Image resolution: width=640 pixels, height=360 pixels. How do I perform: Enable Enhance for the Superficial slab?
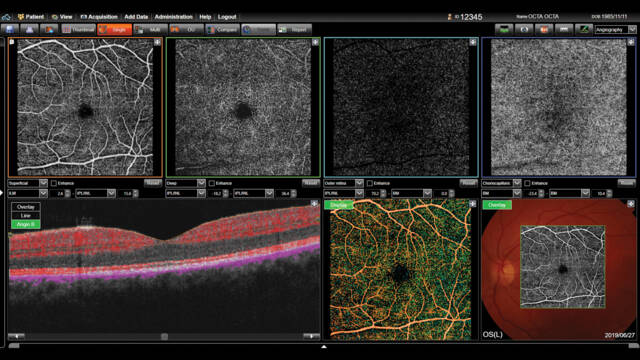54,183
